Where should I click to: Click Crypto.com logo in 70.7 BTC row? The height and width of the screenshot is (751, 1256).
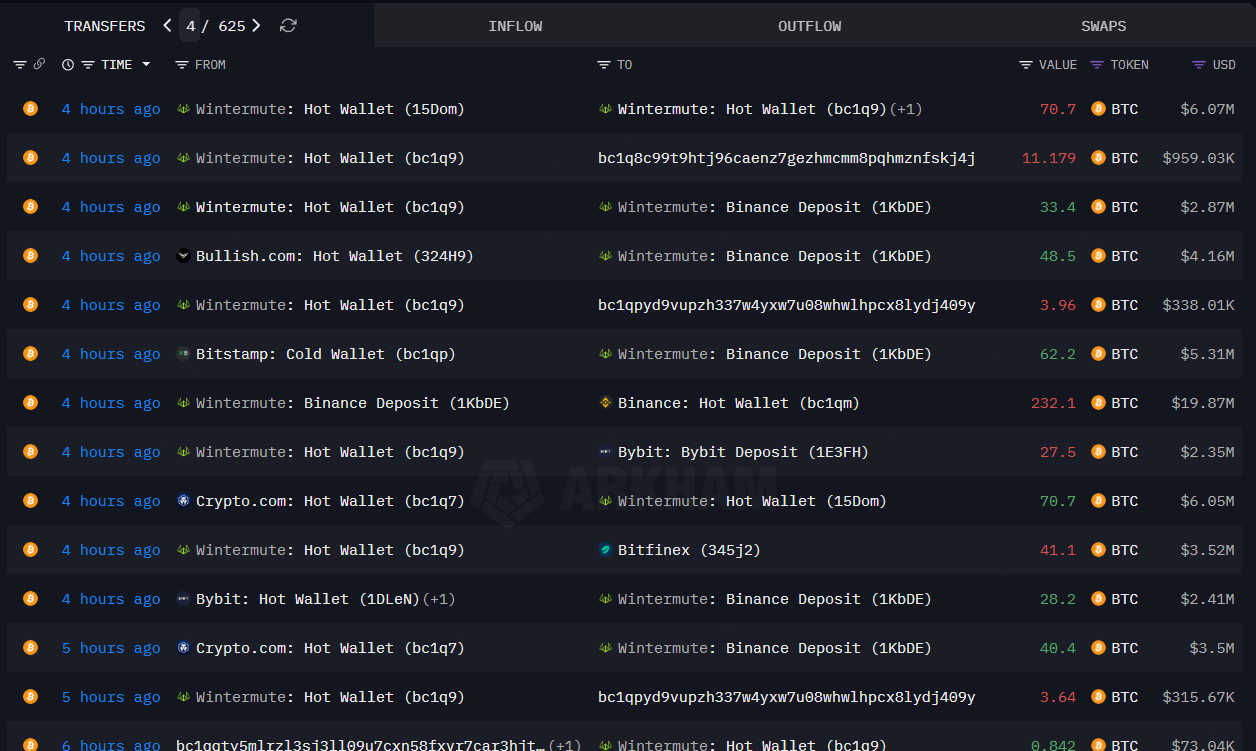(x=183, y=501)
